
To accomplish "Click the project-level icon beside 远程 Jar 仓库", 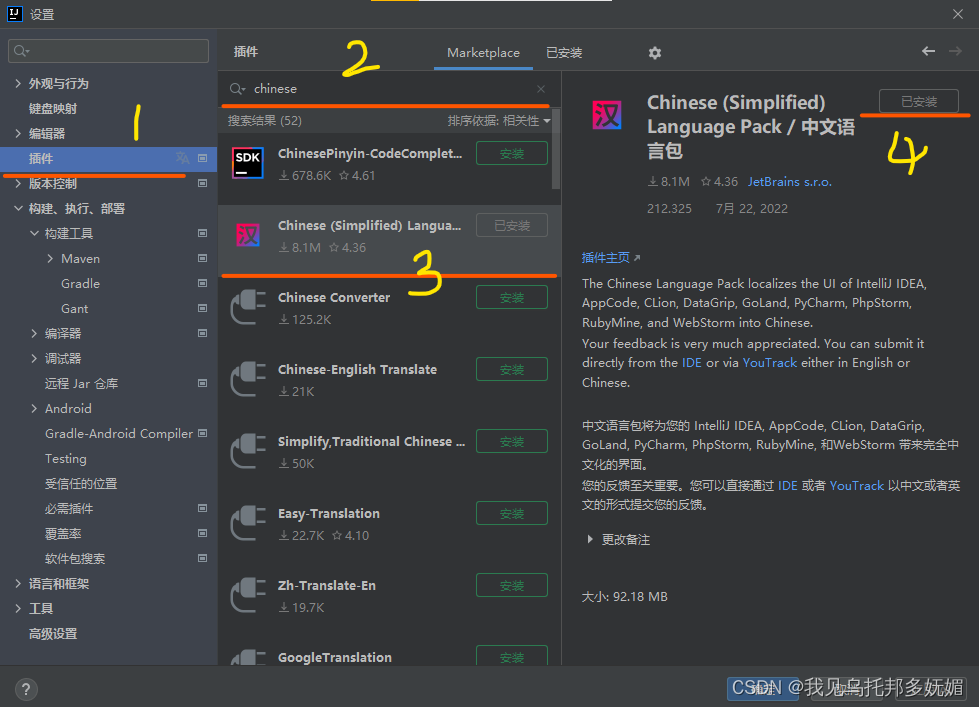I will pos(202,383).
